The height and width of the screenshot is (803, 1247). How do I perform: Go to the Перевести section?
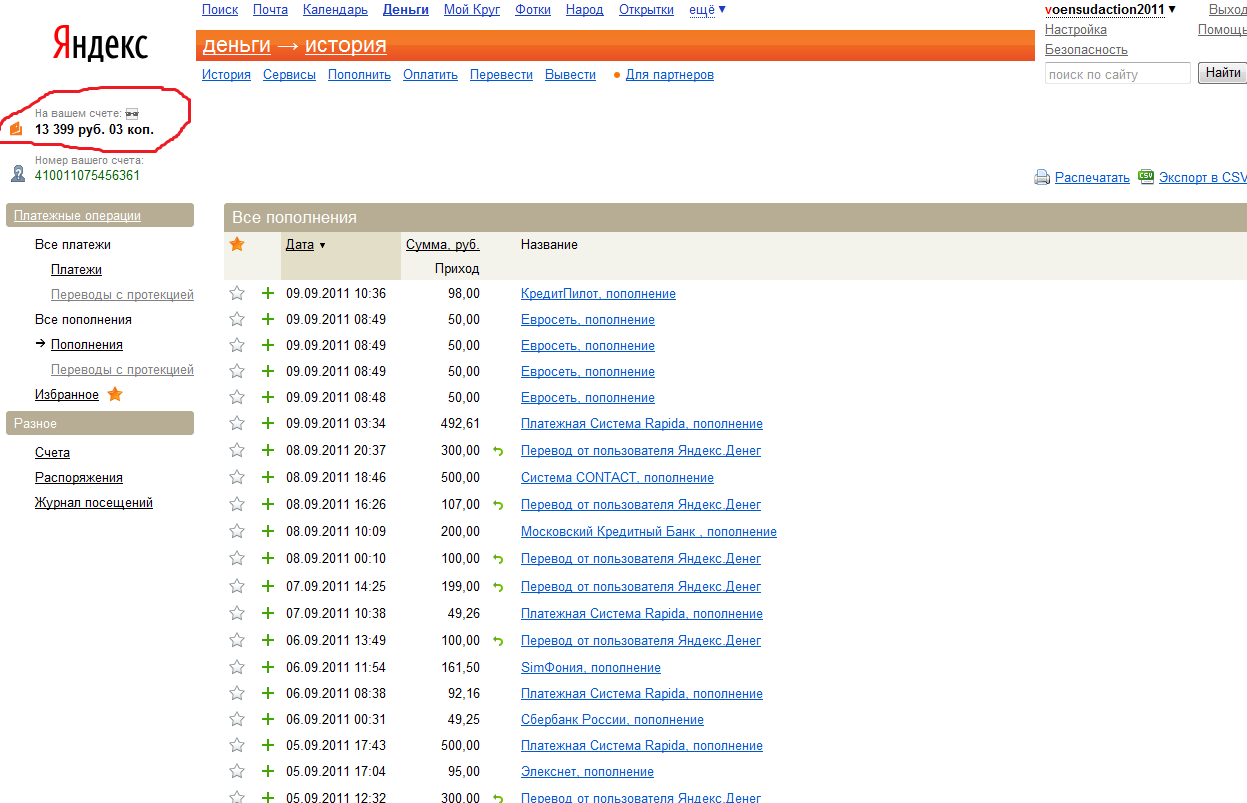[501, 74]
